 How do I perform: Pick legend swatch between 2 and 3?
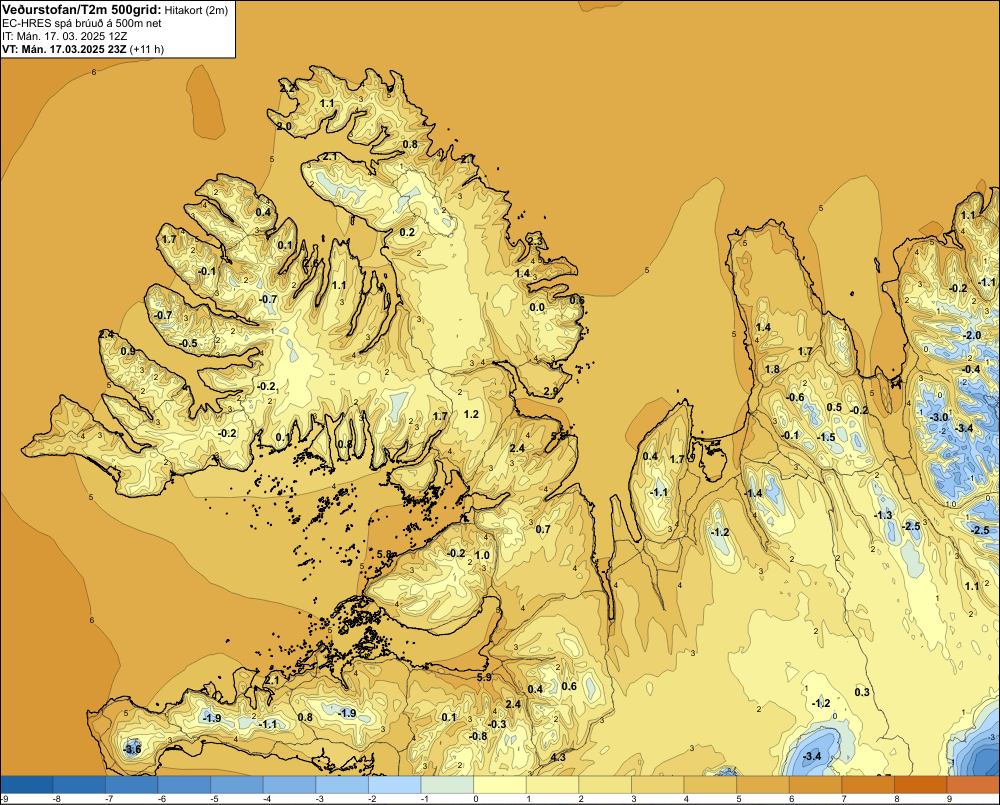[x=605, y=785]
